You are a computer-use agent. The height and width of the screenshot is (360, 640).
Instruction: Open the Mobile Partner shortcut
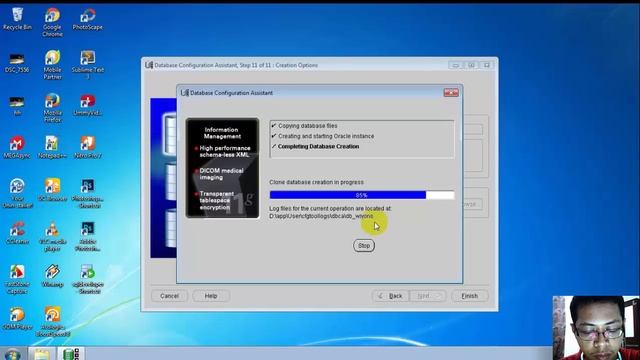point(52,65)
